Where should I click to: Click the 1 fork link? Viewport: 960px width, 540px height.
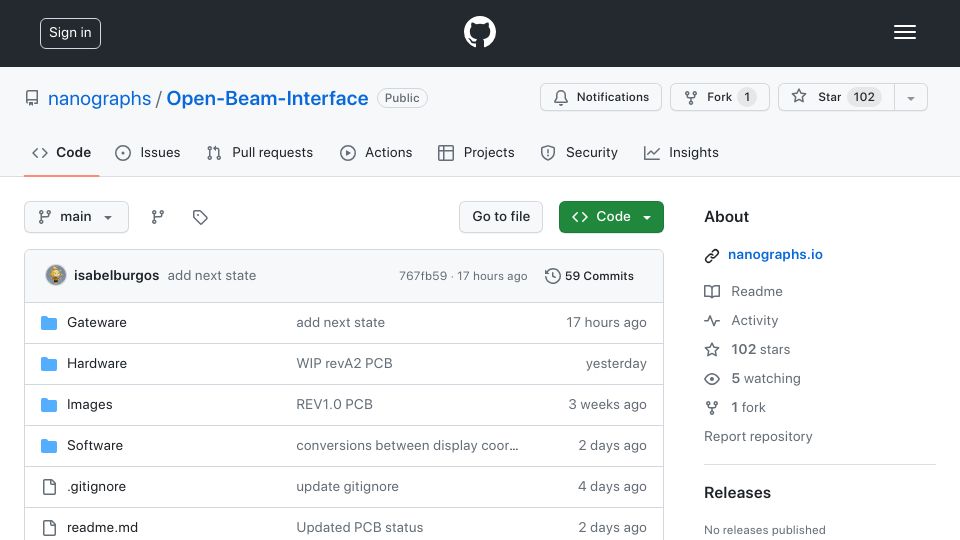coord(748,408)
